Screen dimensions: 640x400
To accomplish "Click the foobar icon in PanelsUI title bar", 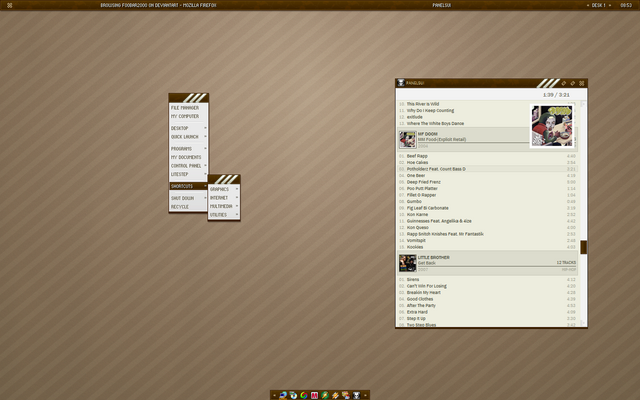I will pyautogui.click(x=401, y=83).
